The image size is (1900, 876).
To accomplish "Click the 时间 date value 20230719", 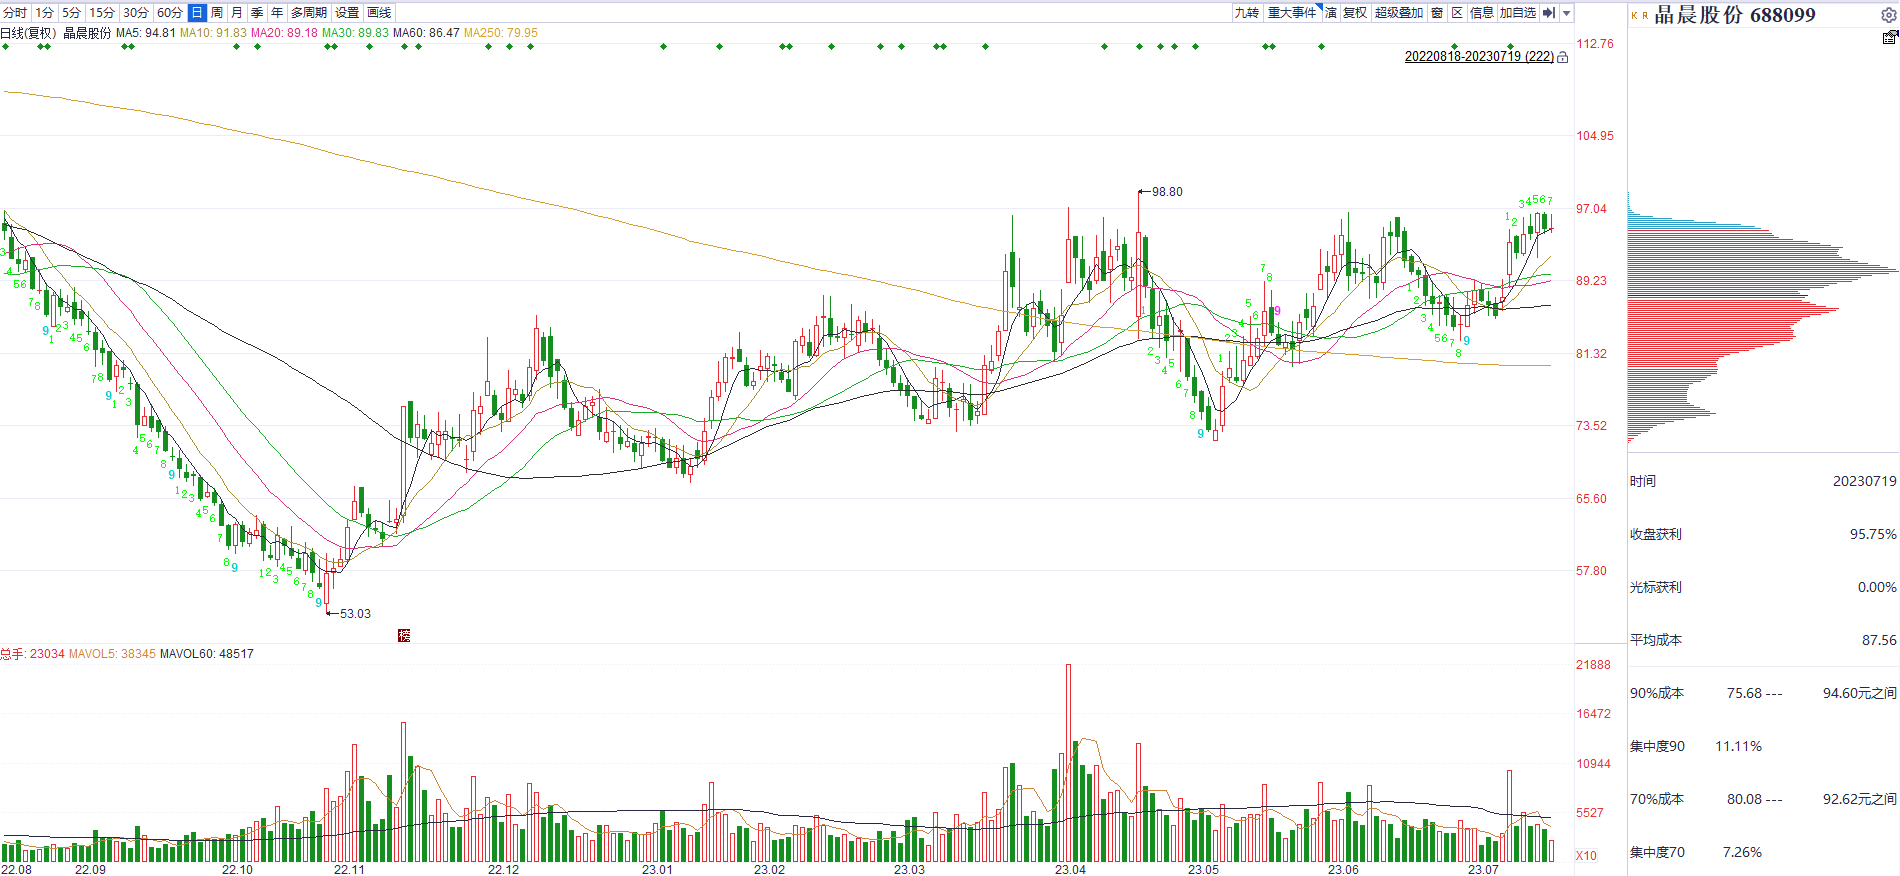I will (x=1865, y=481).
